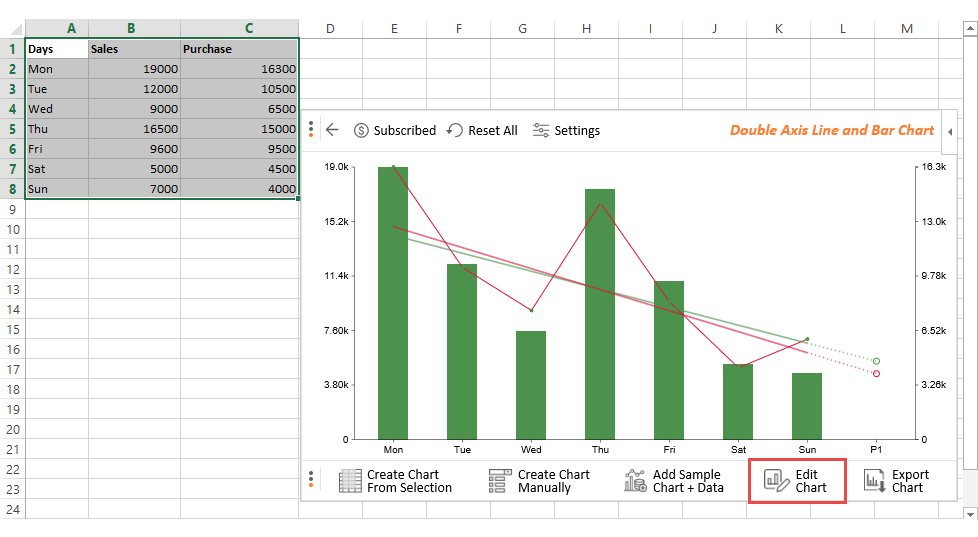978x537 pixels.
Task: Select row 1 header
Action: click(12, 49)
